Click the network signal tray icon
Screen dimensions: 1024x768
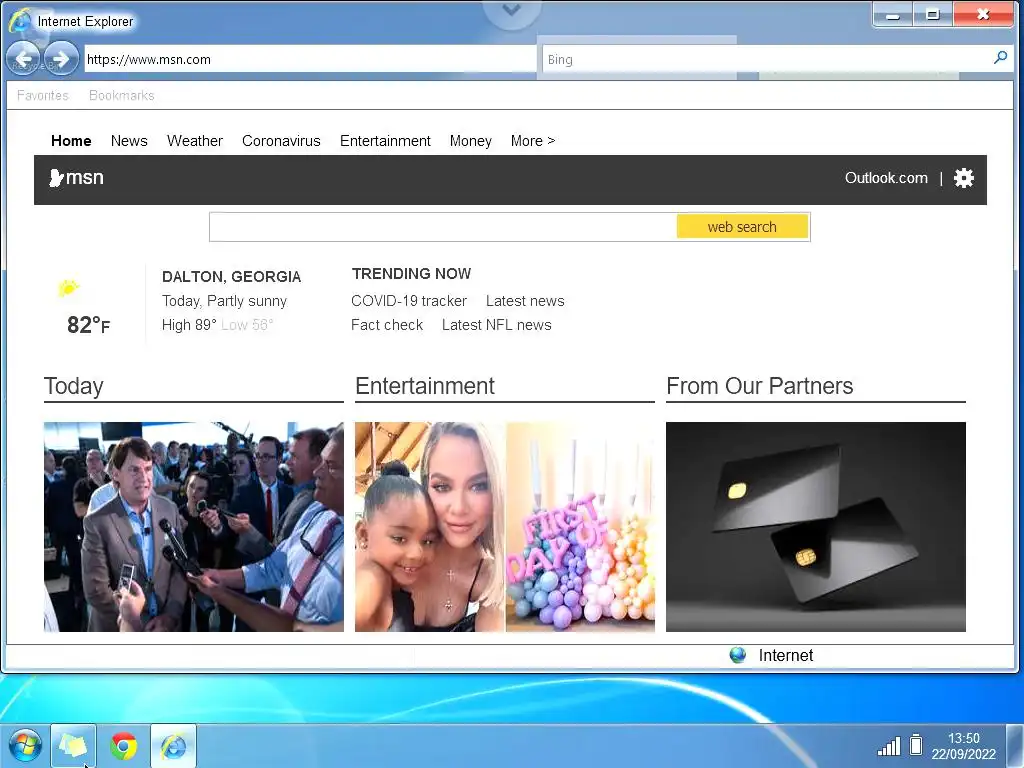coord(889,745)
